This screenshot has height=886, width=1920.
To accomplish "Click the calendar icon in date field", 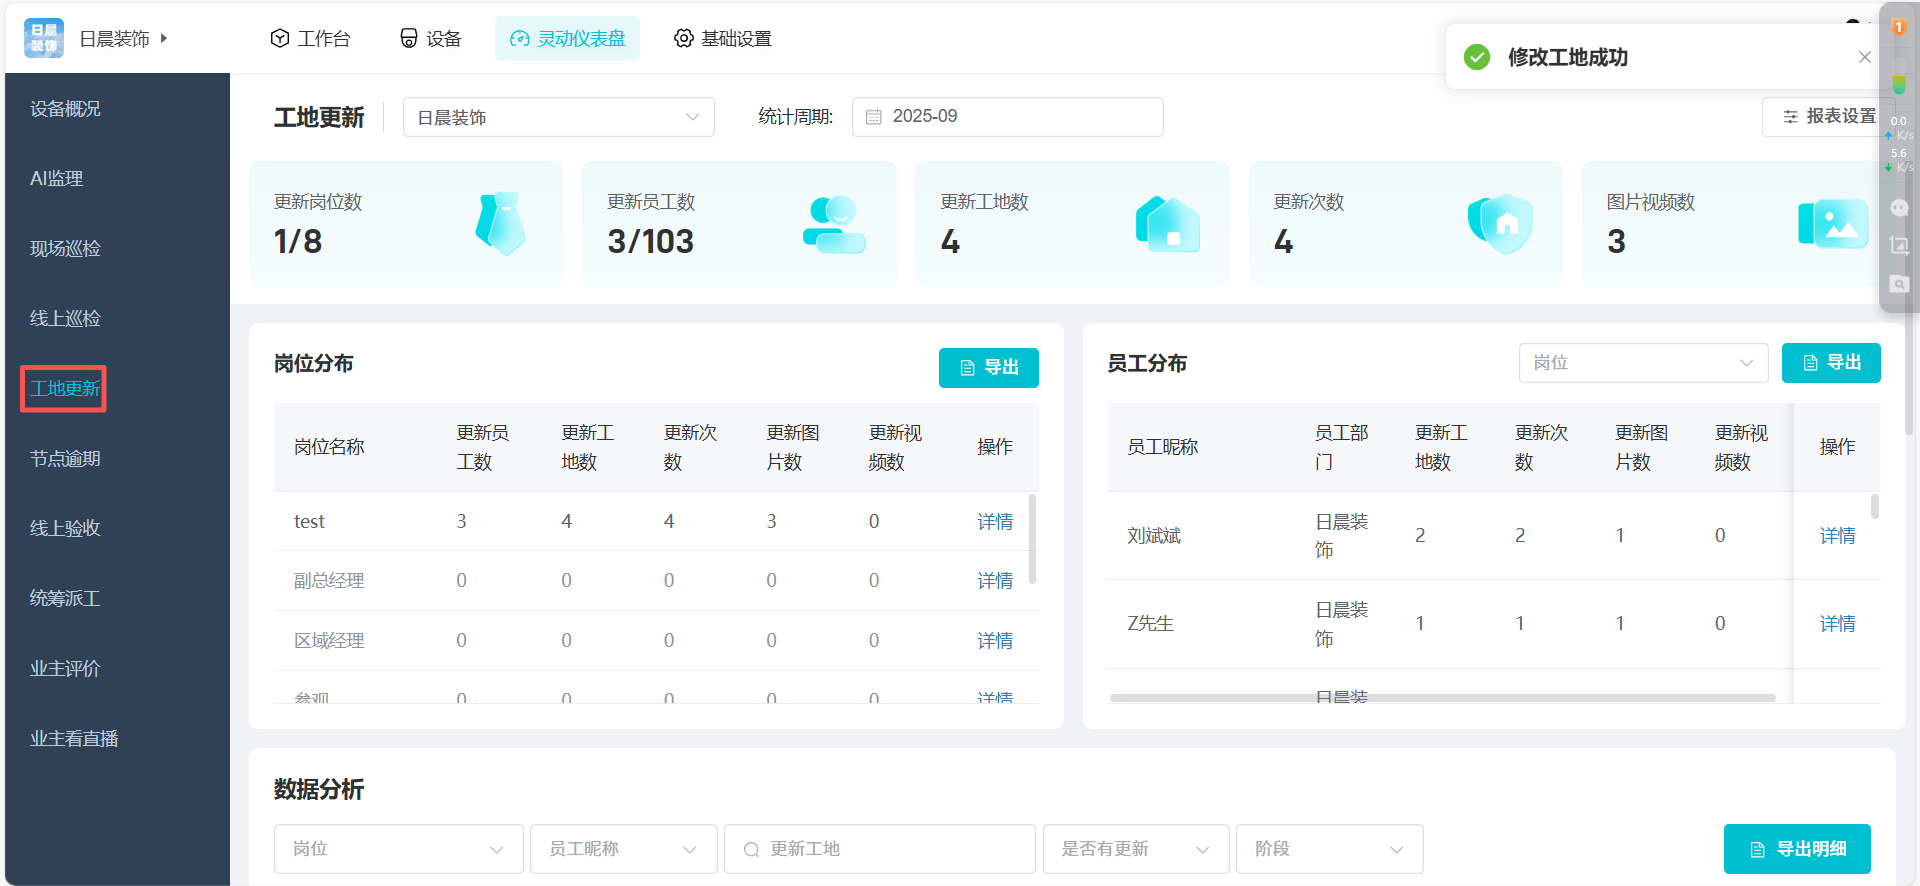I will (873, 117).
